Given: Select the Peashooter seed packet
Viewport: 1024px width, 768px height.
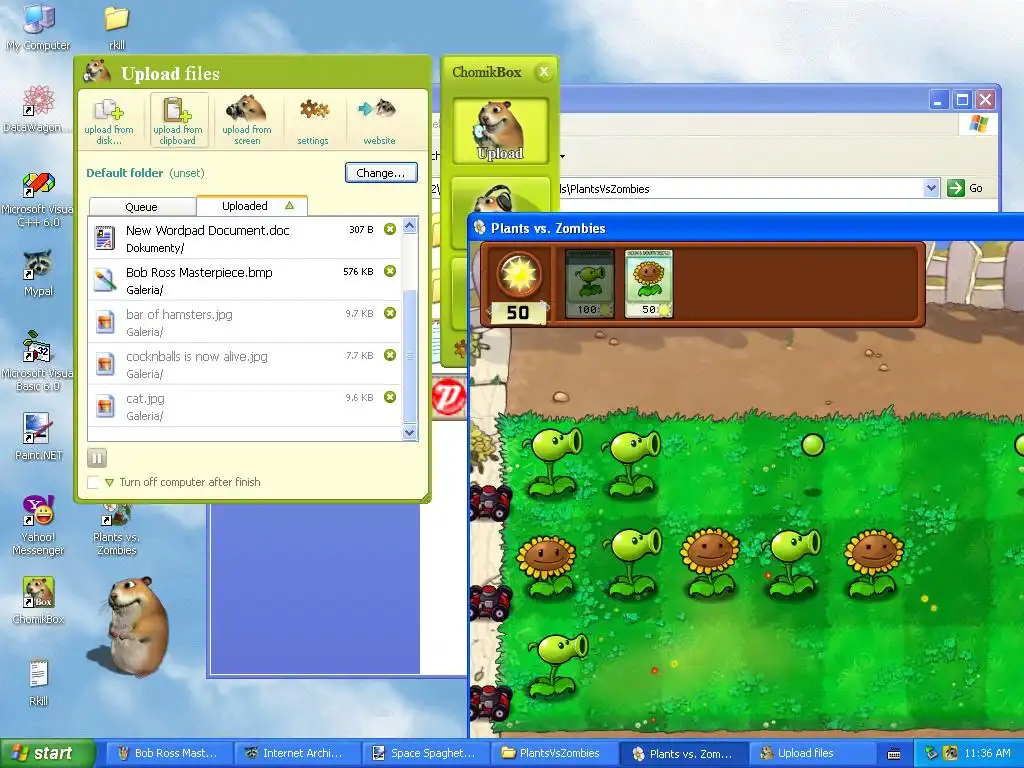Looking at the screenshot, I should 589,283.
